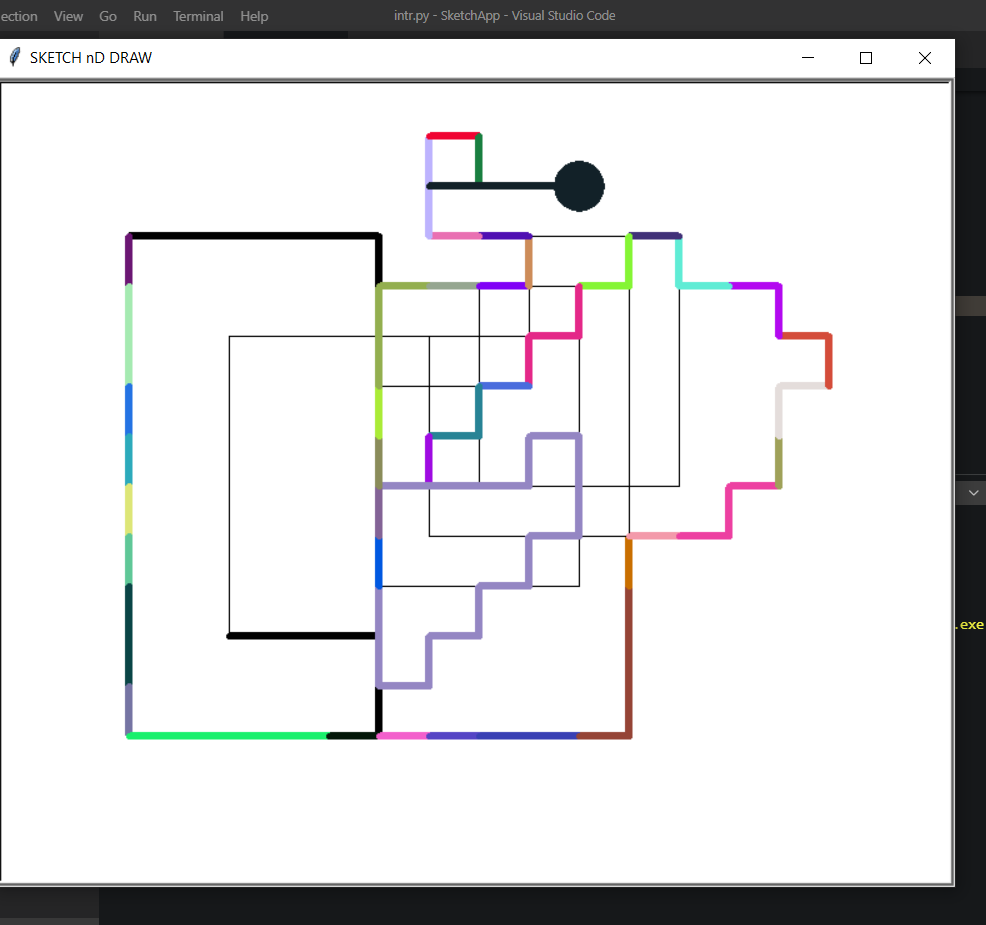Expand the chevron dropdown in VS Code right panel

click(x=973, y=493)
